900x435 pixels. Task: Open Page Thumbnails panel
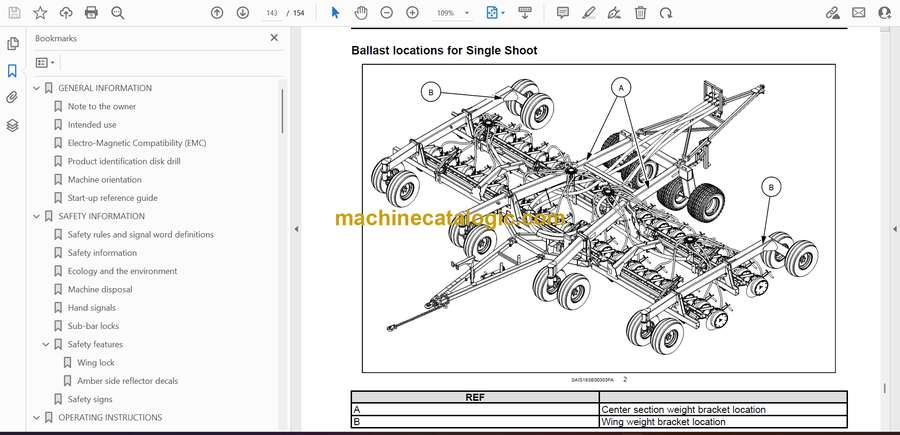[13, 44]
